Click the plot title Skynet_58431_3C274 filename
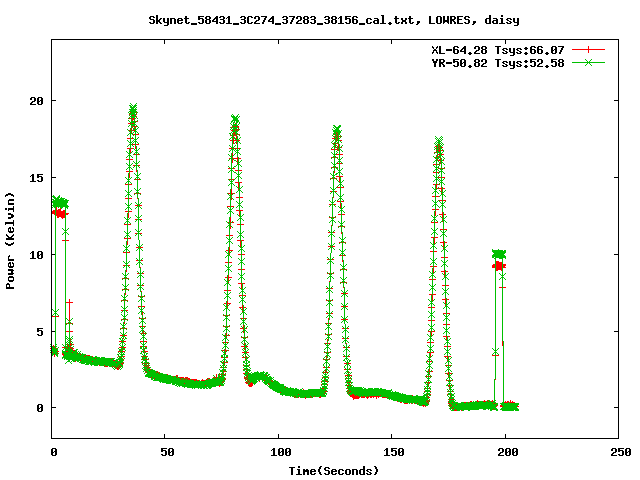Viewport: 640px width, 480px height. pos(334,20)
